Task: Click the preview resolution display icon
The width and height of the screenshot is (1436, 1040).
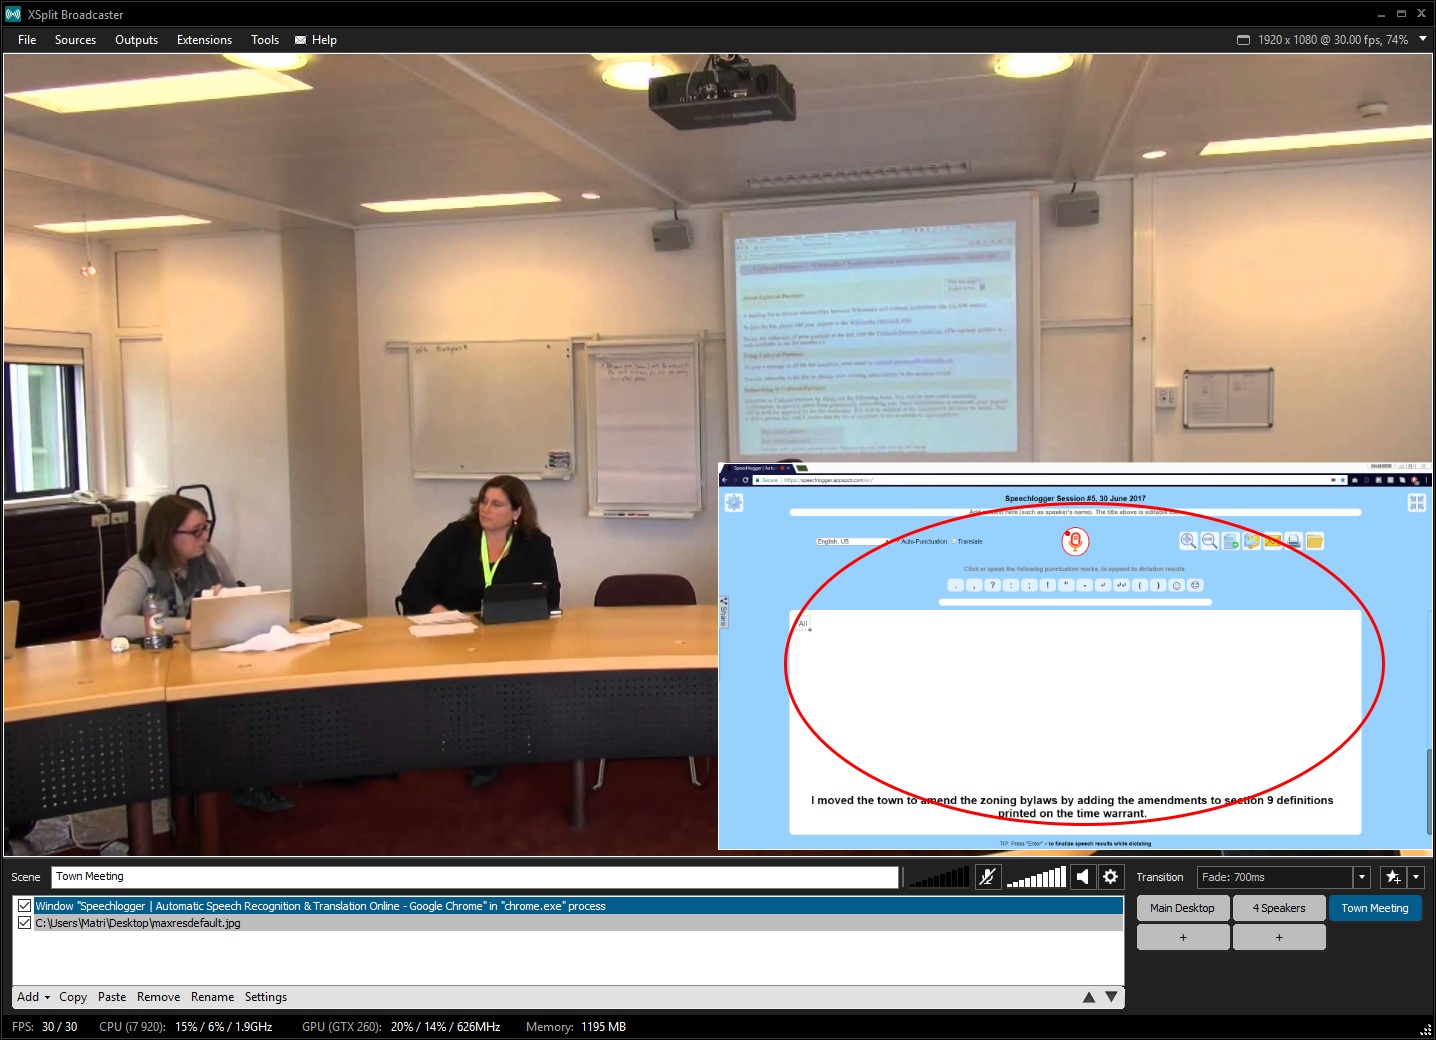Action: (x=1243, y=40)
